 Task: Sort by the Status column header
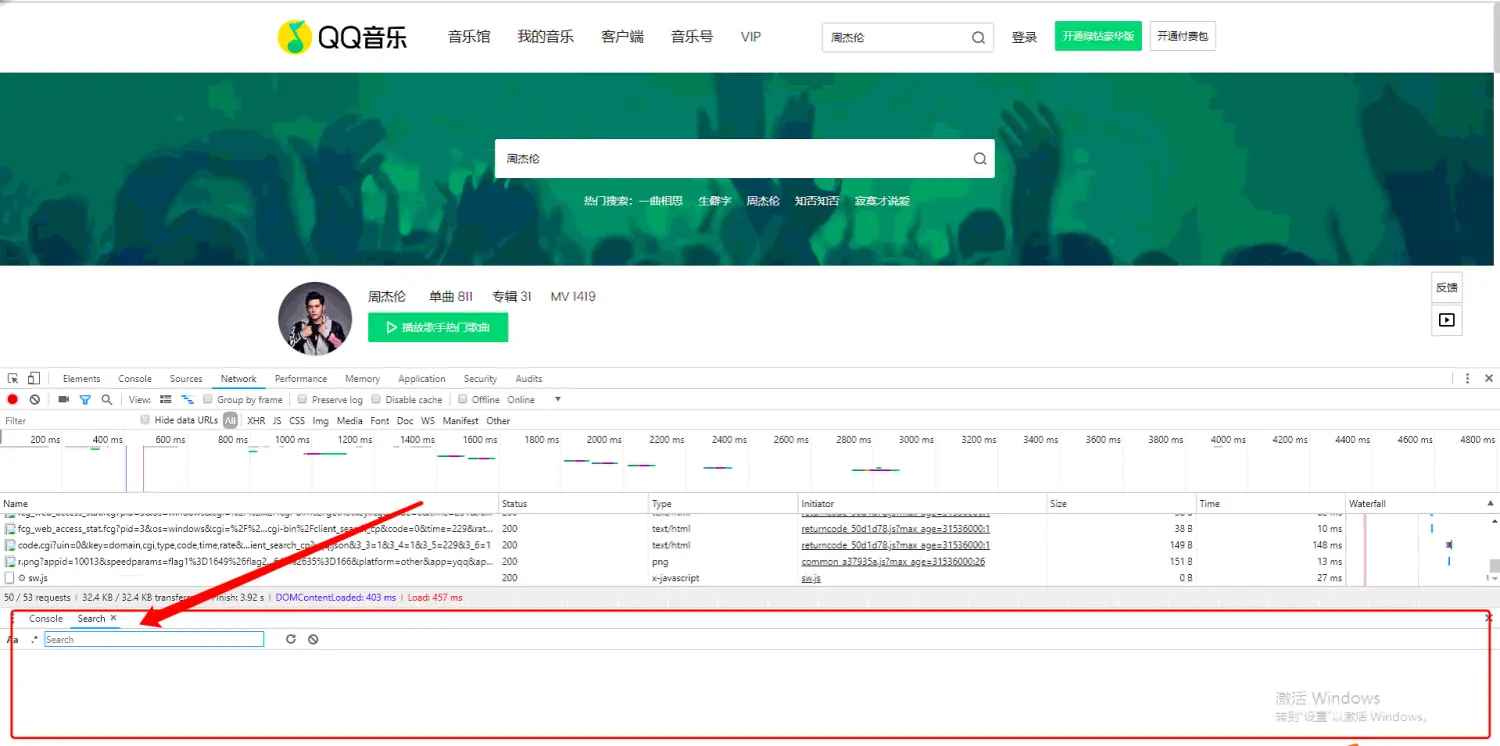(x=574, y=504)
